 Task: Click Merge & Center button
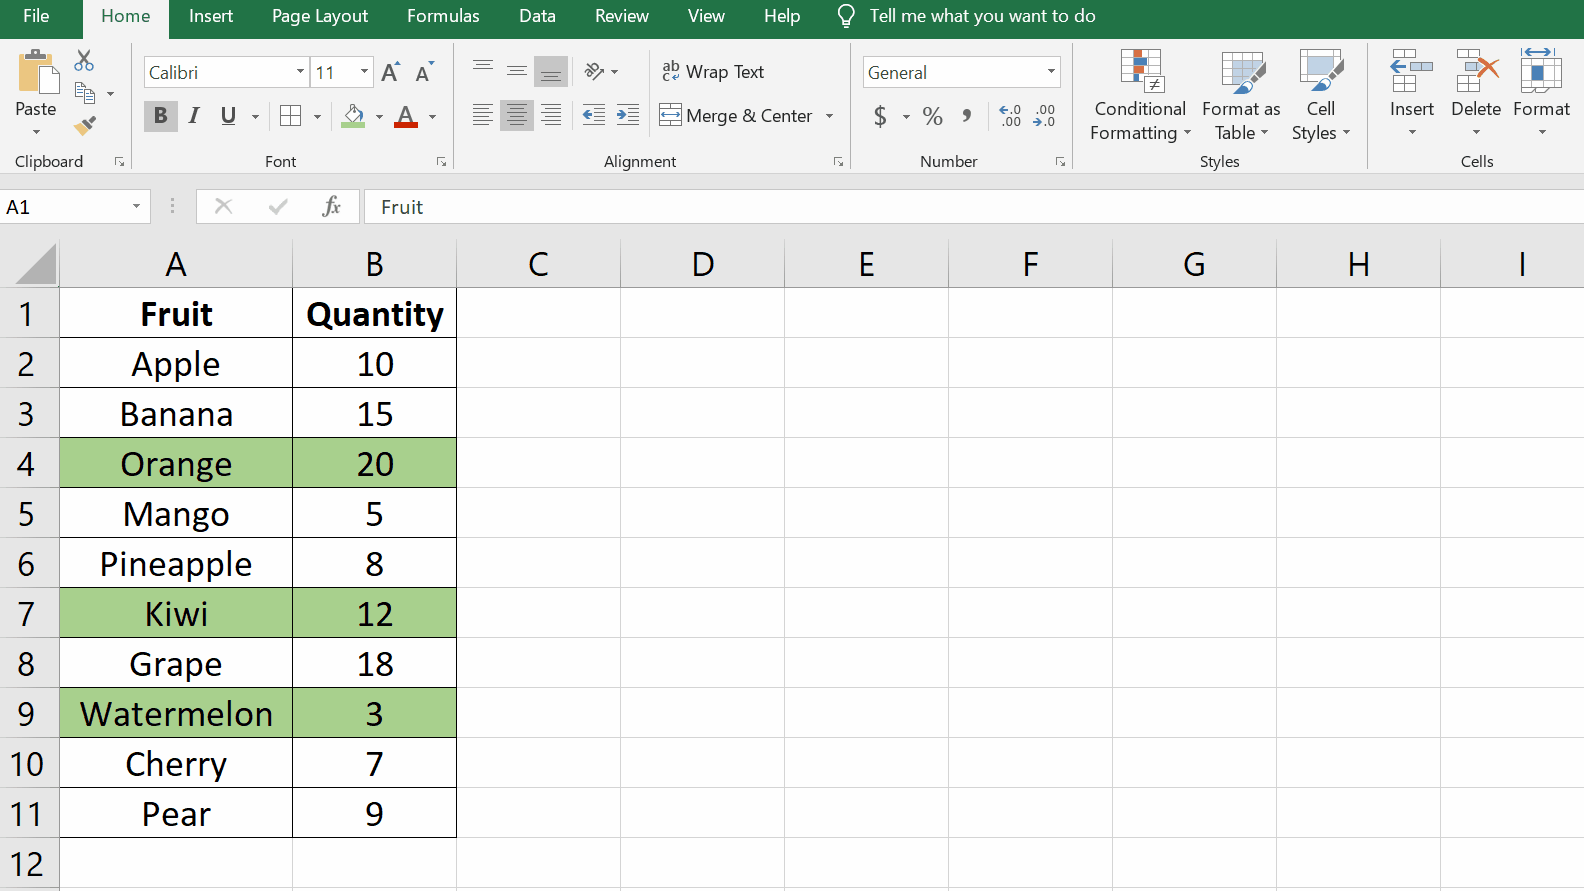point(736,116)
